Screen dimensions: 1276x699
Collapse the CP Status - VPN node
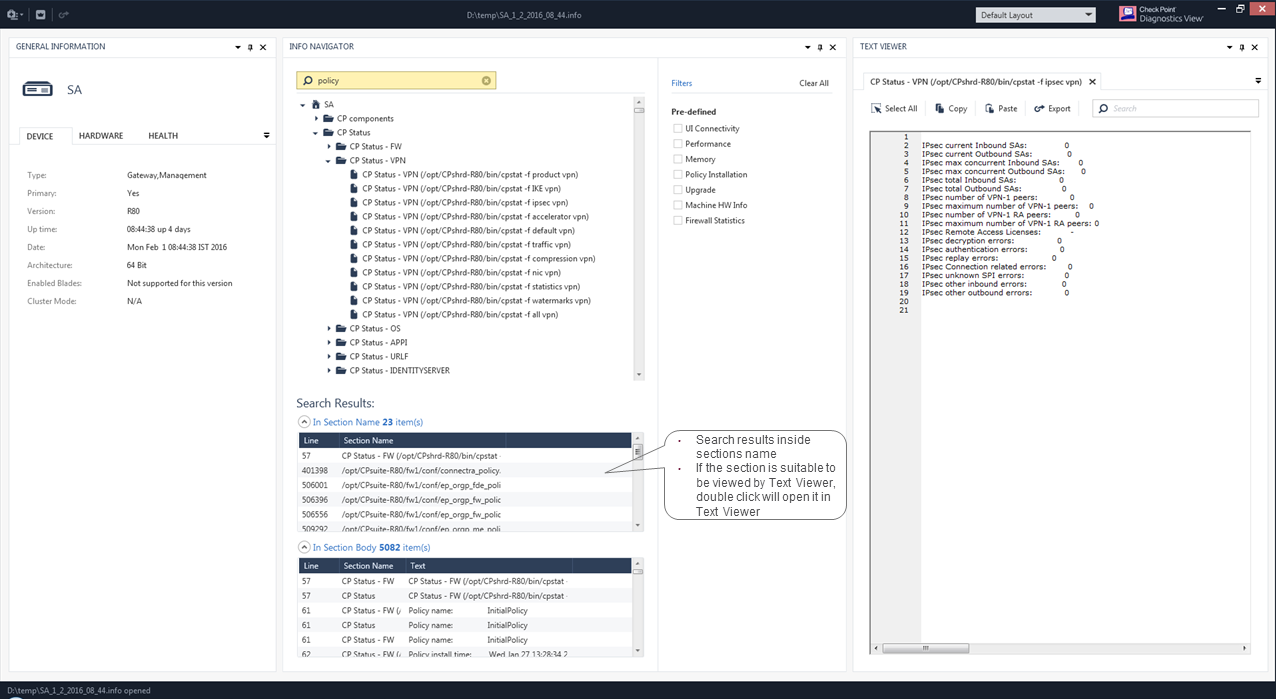click(x=329, y=160)
